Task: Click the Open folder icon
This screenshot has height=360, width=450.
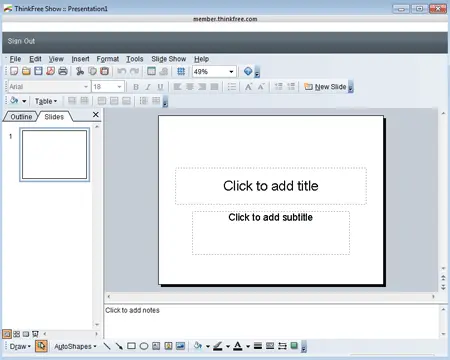Action: tap(26, 71)
